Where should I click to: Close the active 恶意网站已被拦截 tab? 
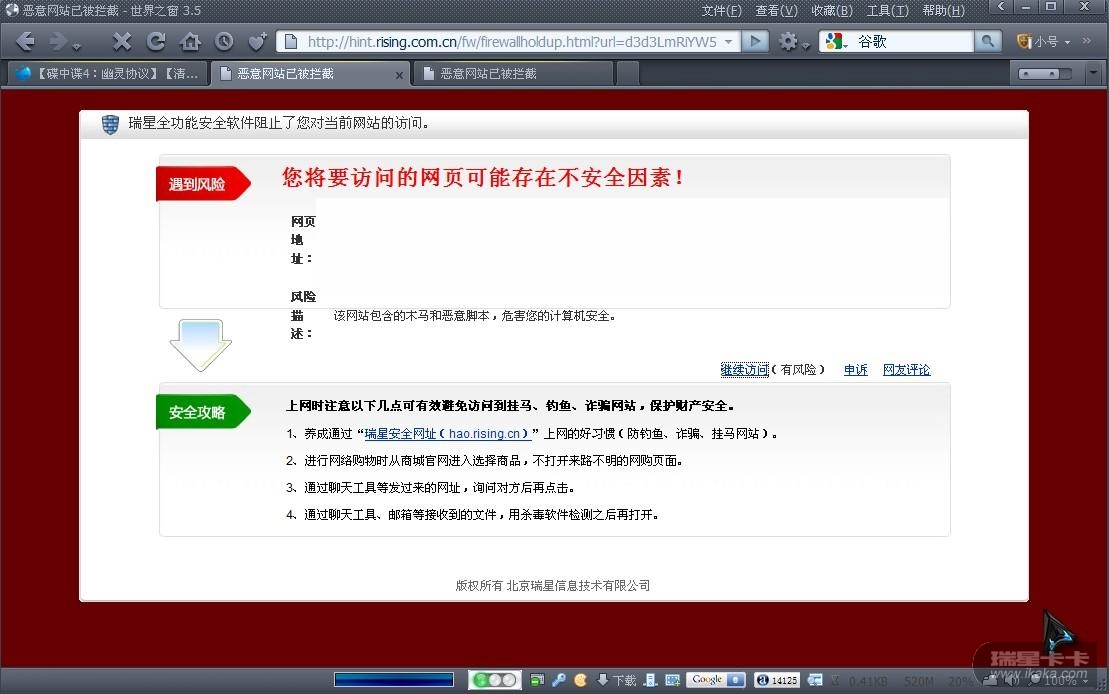pos(399,75)
